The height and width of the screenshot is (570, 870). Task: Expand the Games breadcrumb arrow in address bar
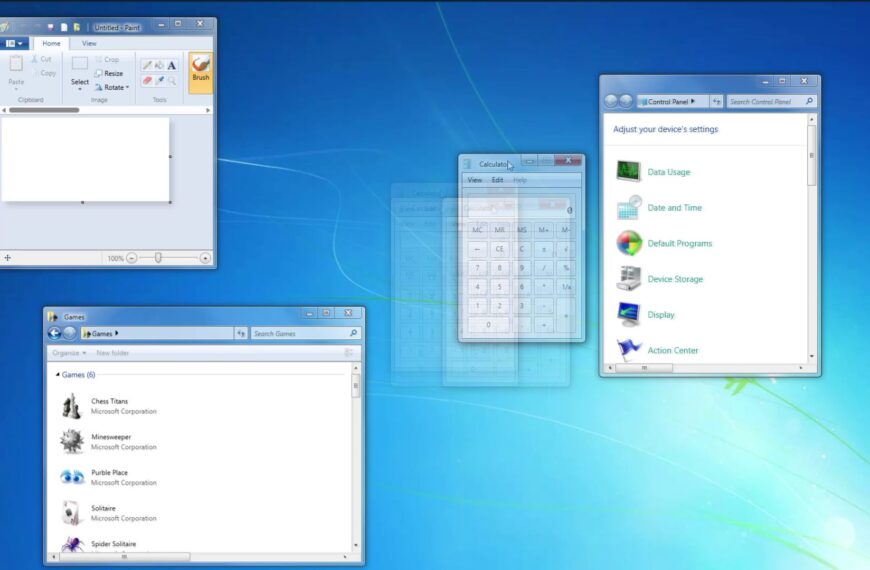coord(117,333)
